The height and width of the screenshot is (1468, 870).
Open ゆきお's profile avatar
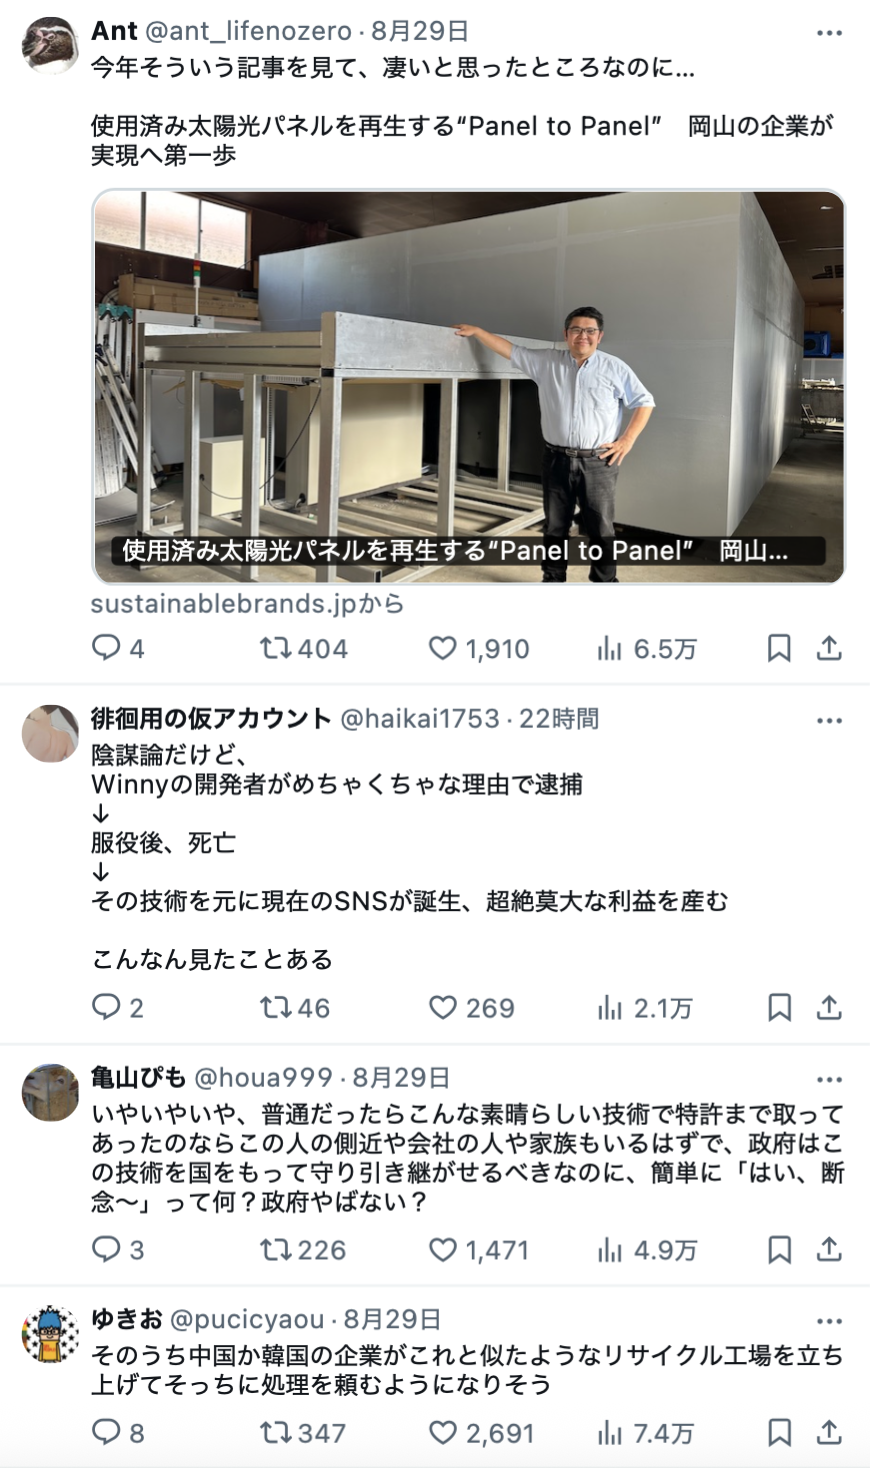(x=50, y=1334)
